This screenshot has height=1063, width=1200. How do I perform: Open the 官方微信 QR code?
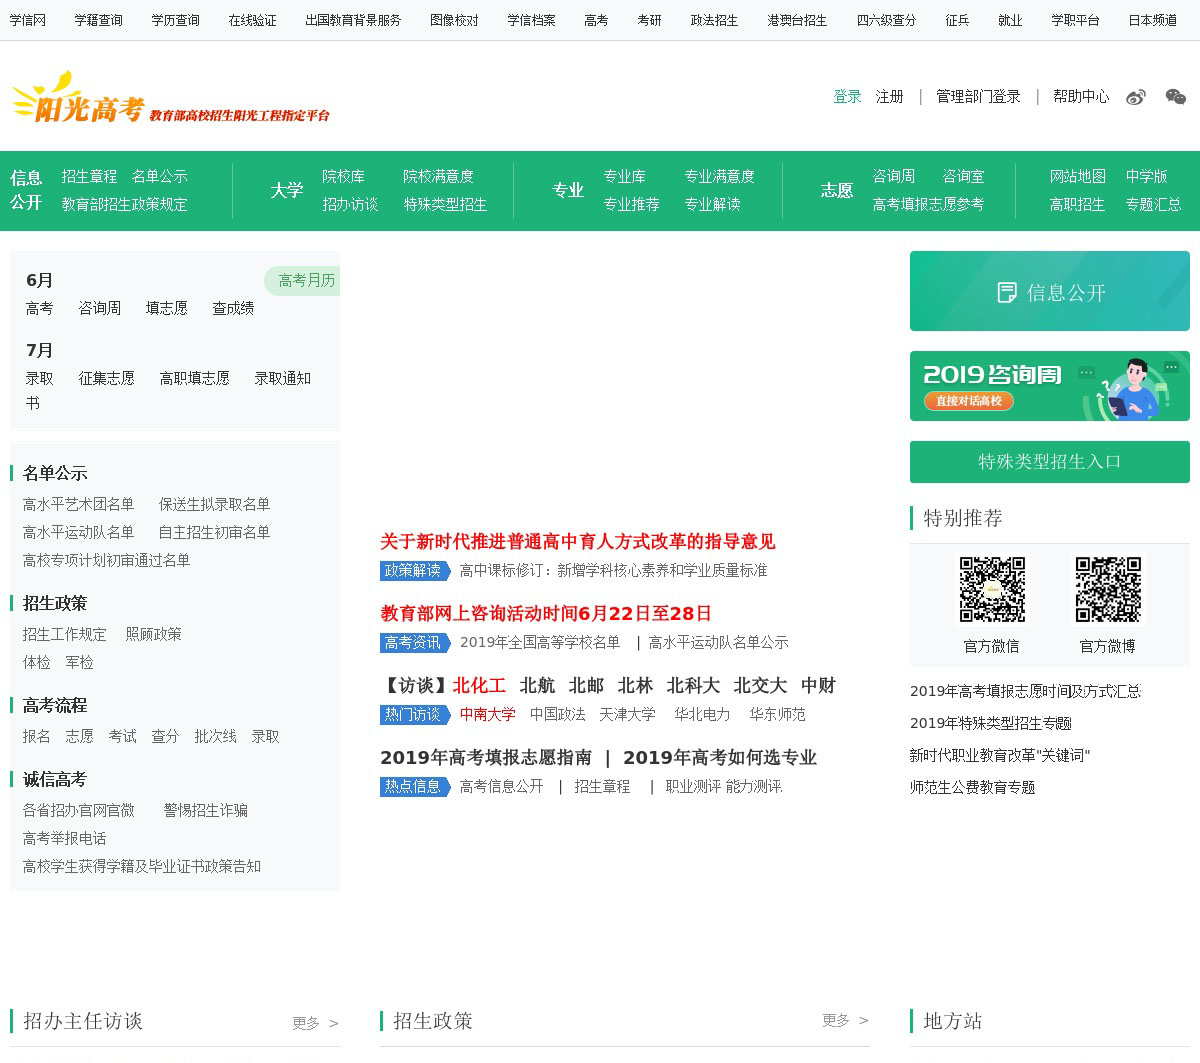(992, 590)
